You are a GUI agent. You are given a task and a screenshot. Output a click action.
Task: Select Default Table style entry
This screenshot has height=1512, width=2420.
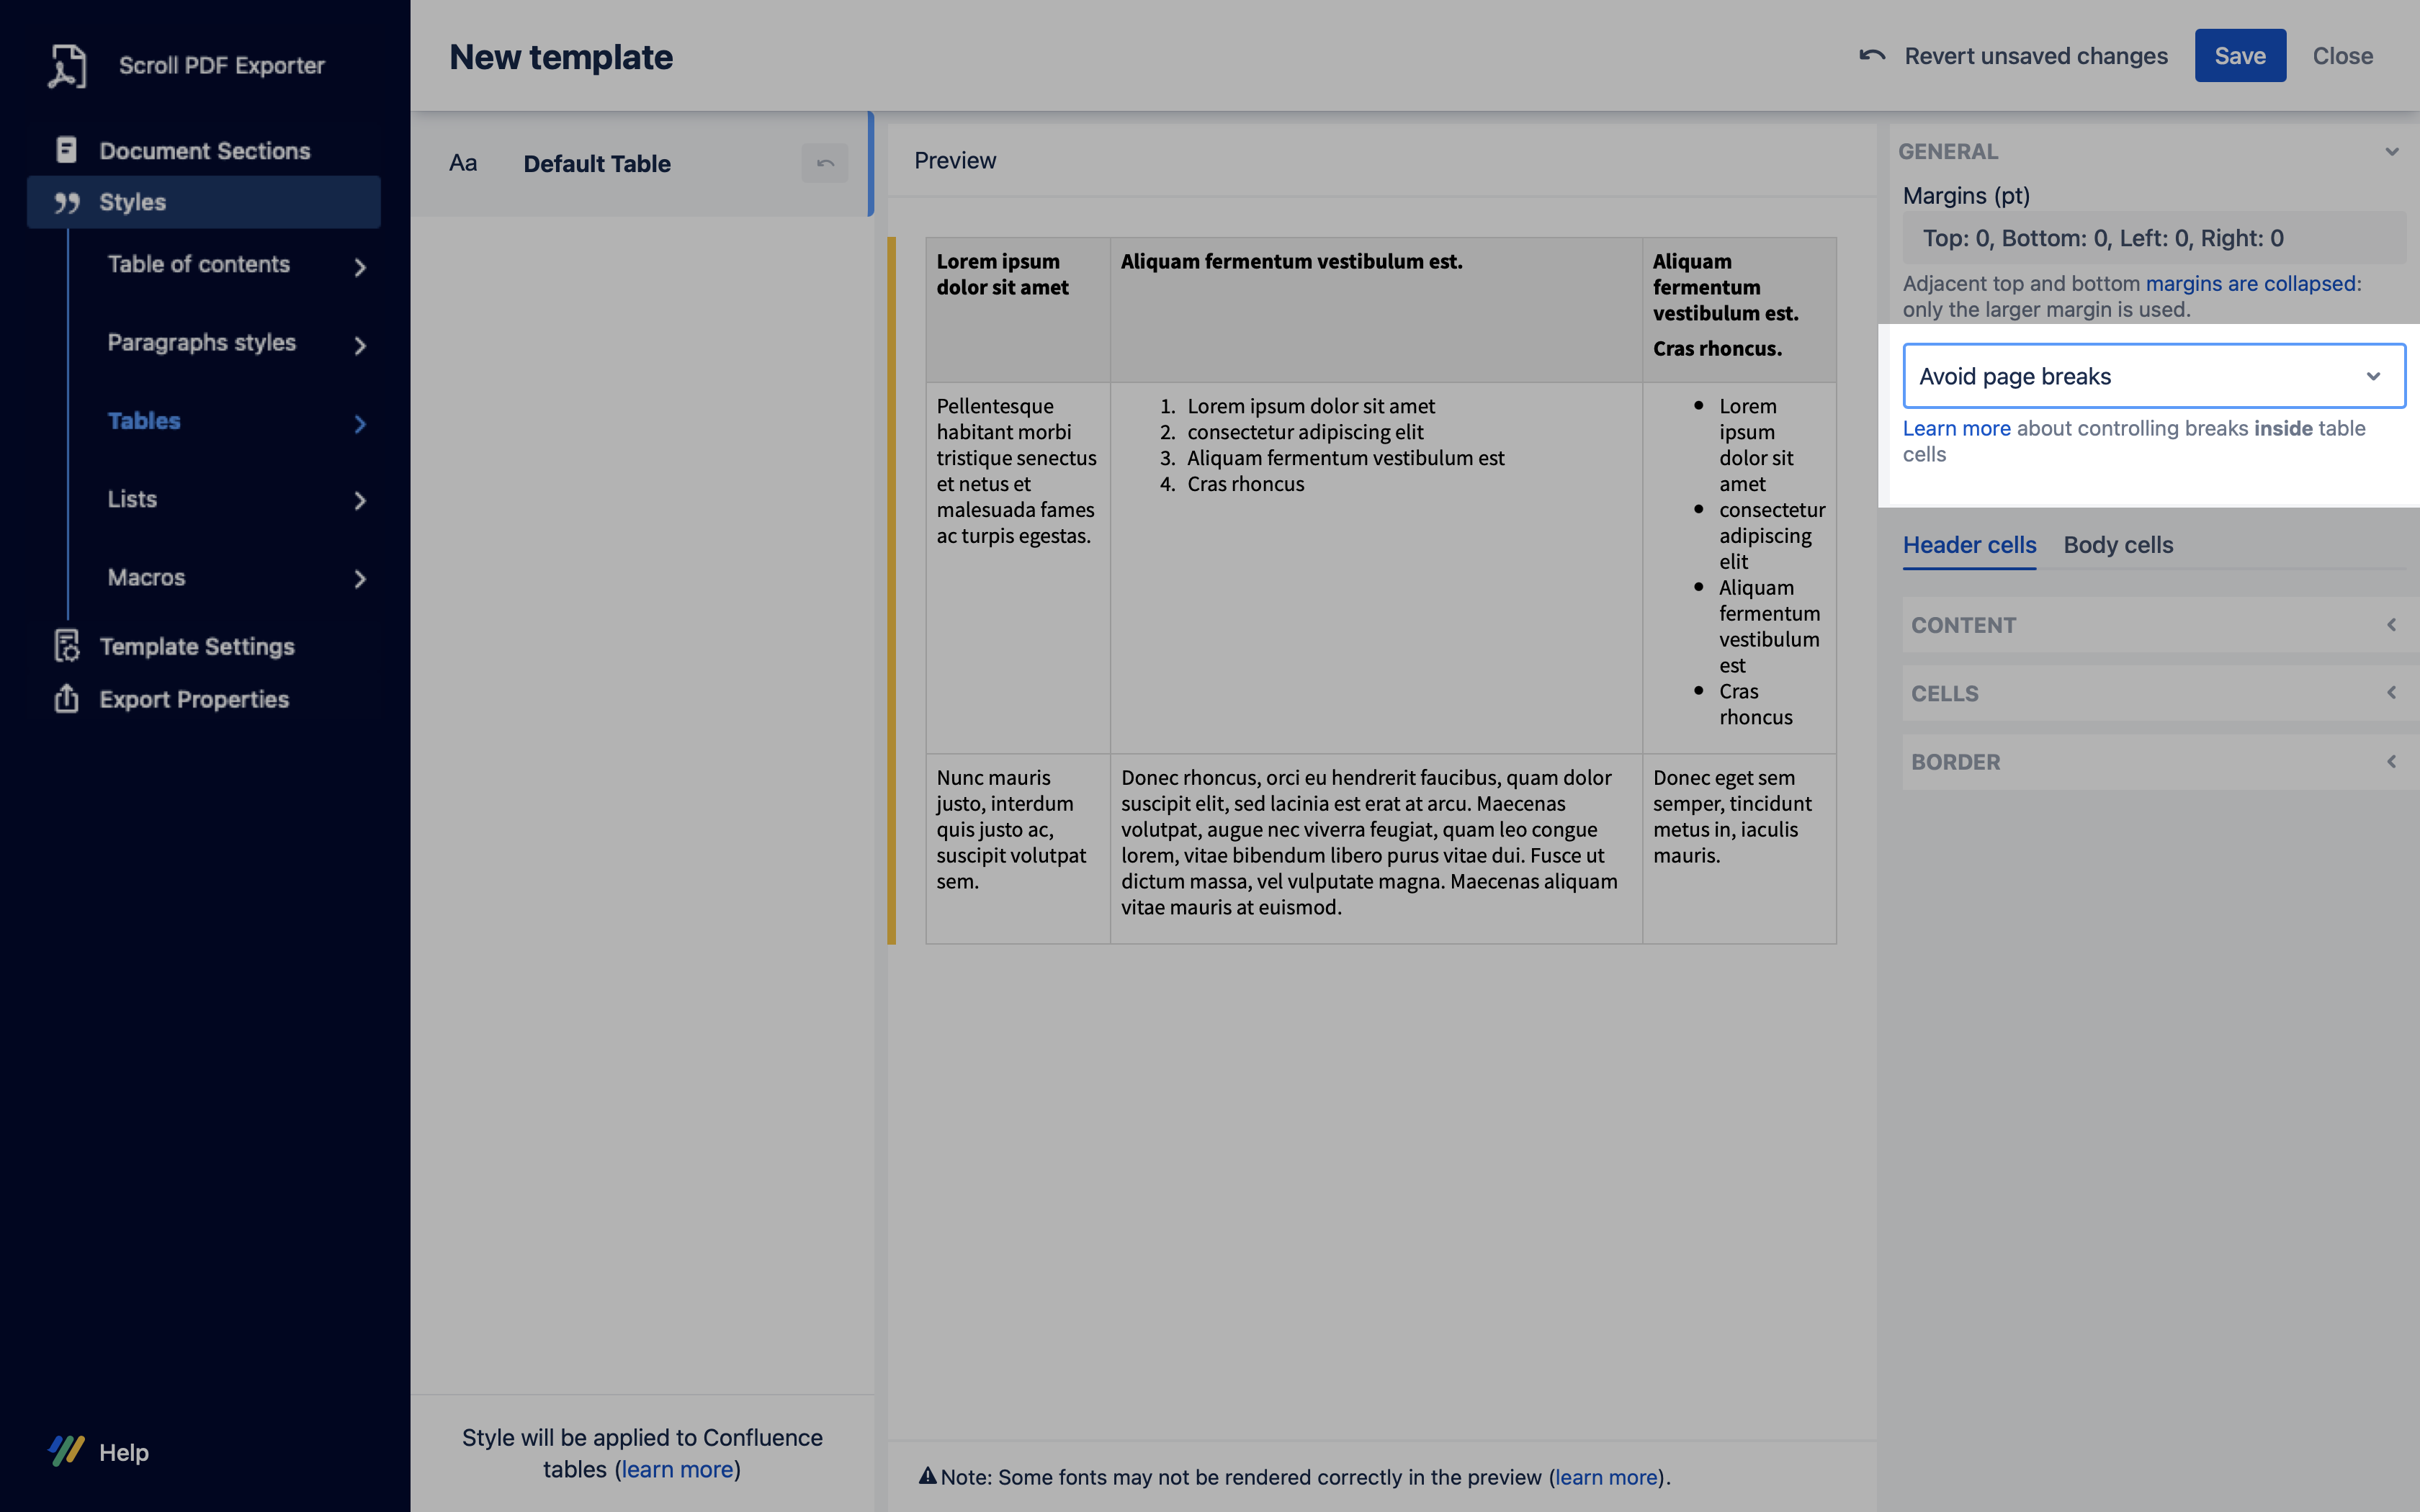coord(597,164)
